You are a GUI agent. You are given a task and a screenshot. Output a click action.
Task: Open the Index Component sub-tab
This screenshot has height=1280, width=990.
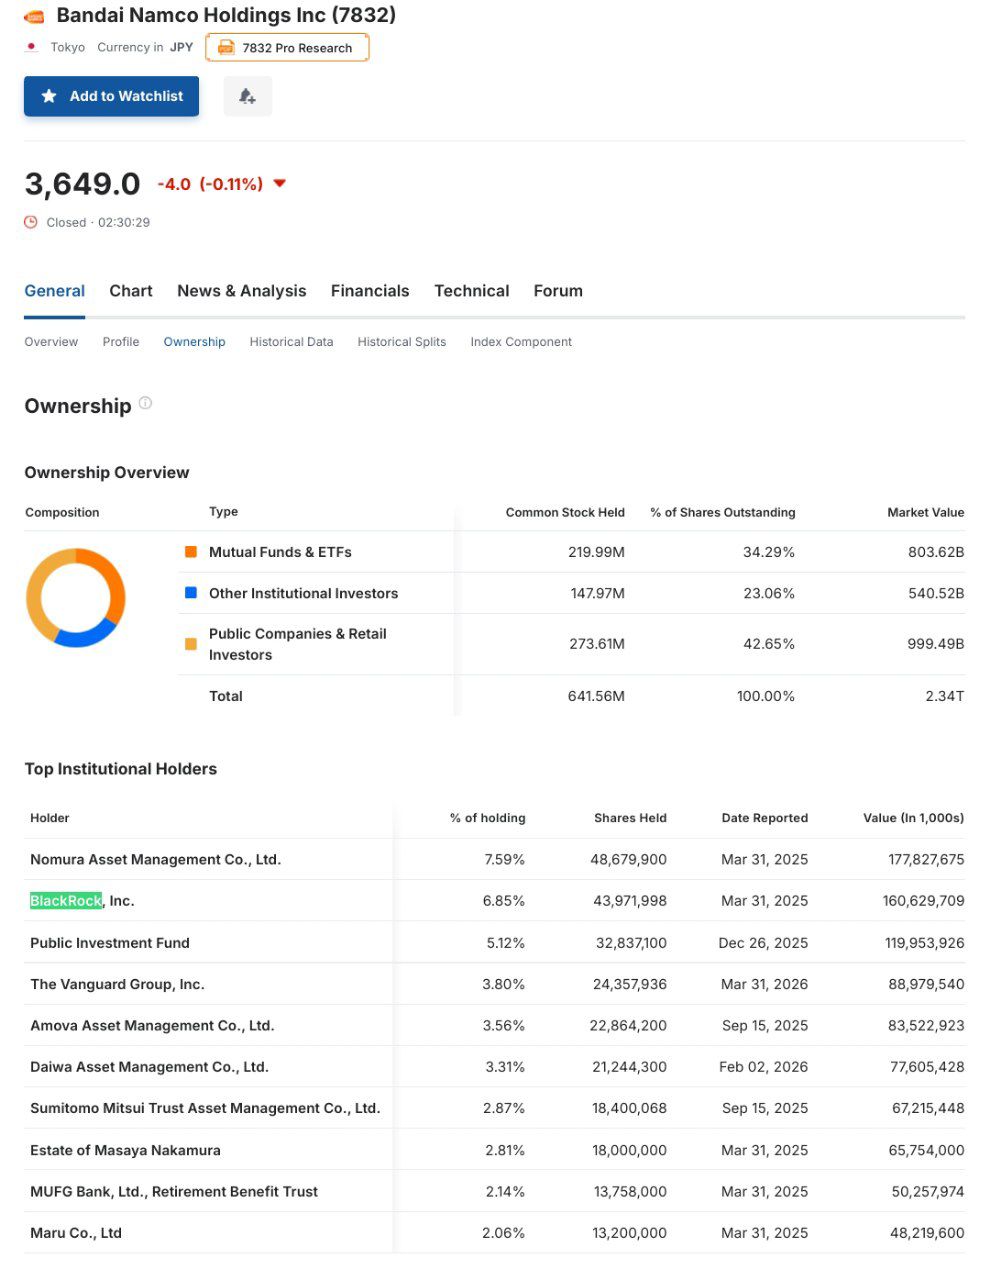click(521, 342)
